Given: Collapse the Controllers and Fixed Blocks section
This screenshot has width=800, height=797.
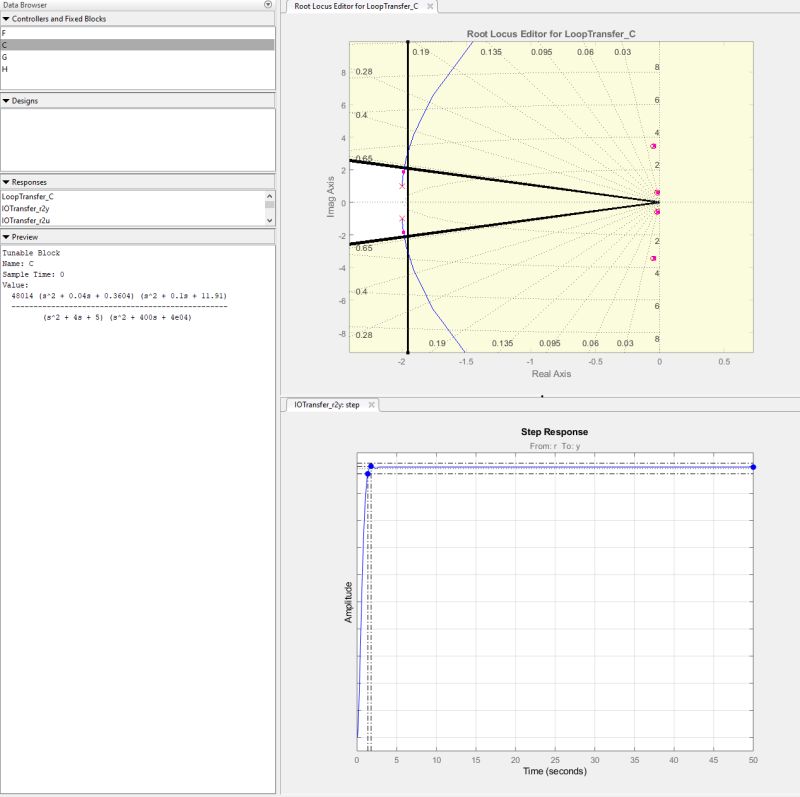Looking at the screenshot, I should pos(6,19).
